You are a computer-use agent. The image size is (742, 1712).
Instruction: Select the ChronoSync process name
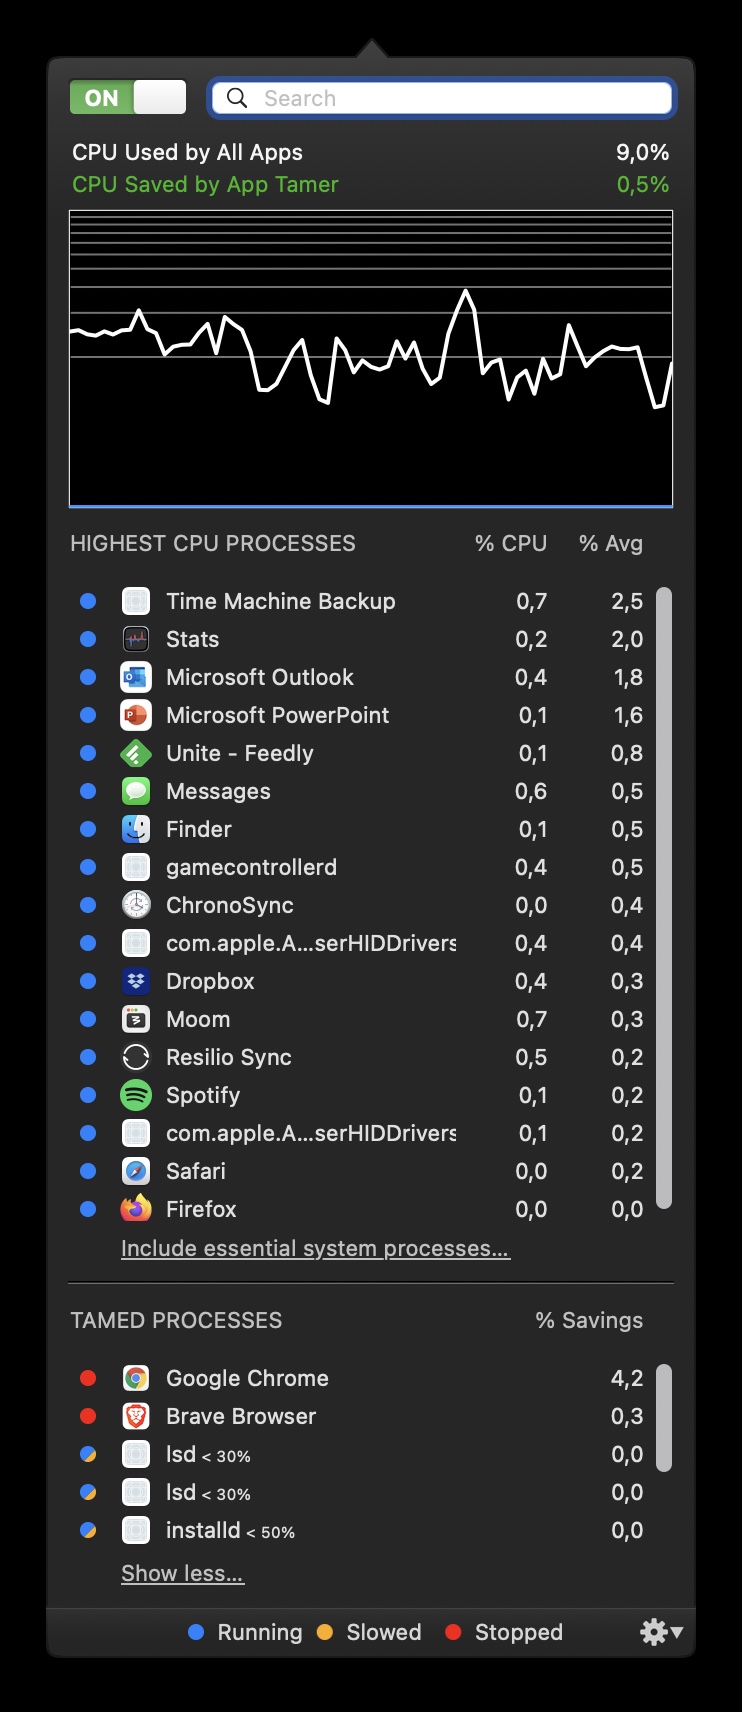(x=230, y=905)
